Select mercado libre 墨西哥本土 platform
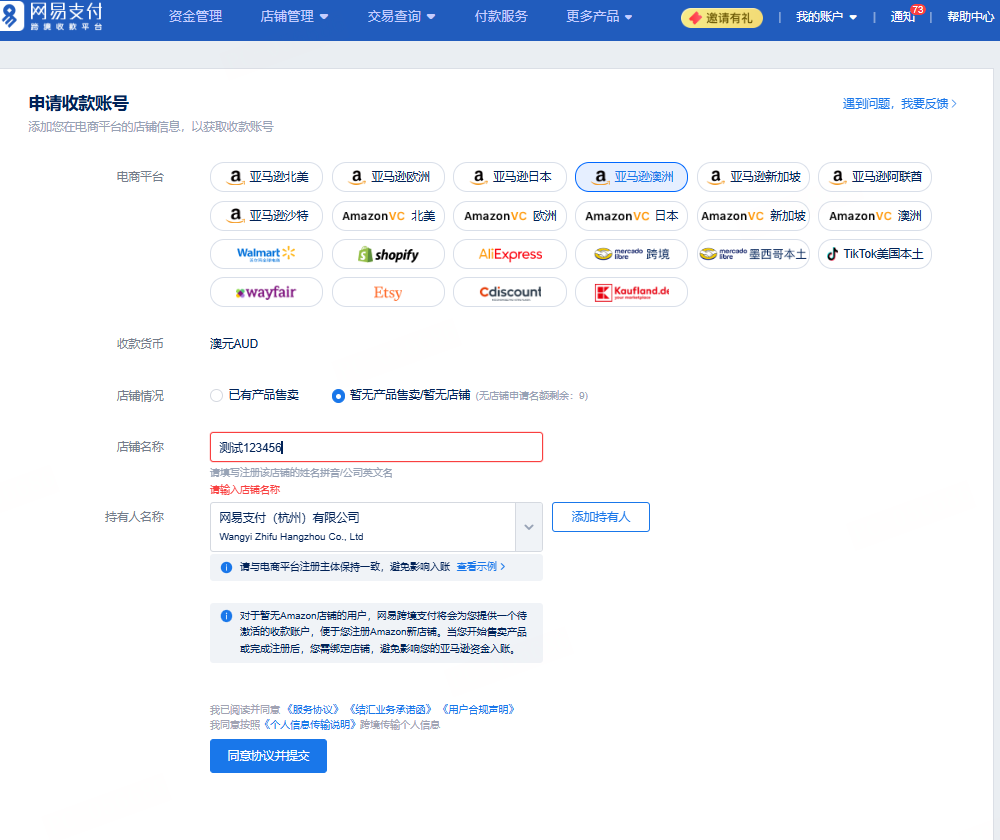Viewport: 1000px width, 840px height. (x=752, y=254)
